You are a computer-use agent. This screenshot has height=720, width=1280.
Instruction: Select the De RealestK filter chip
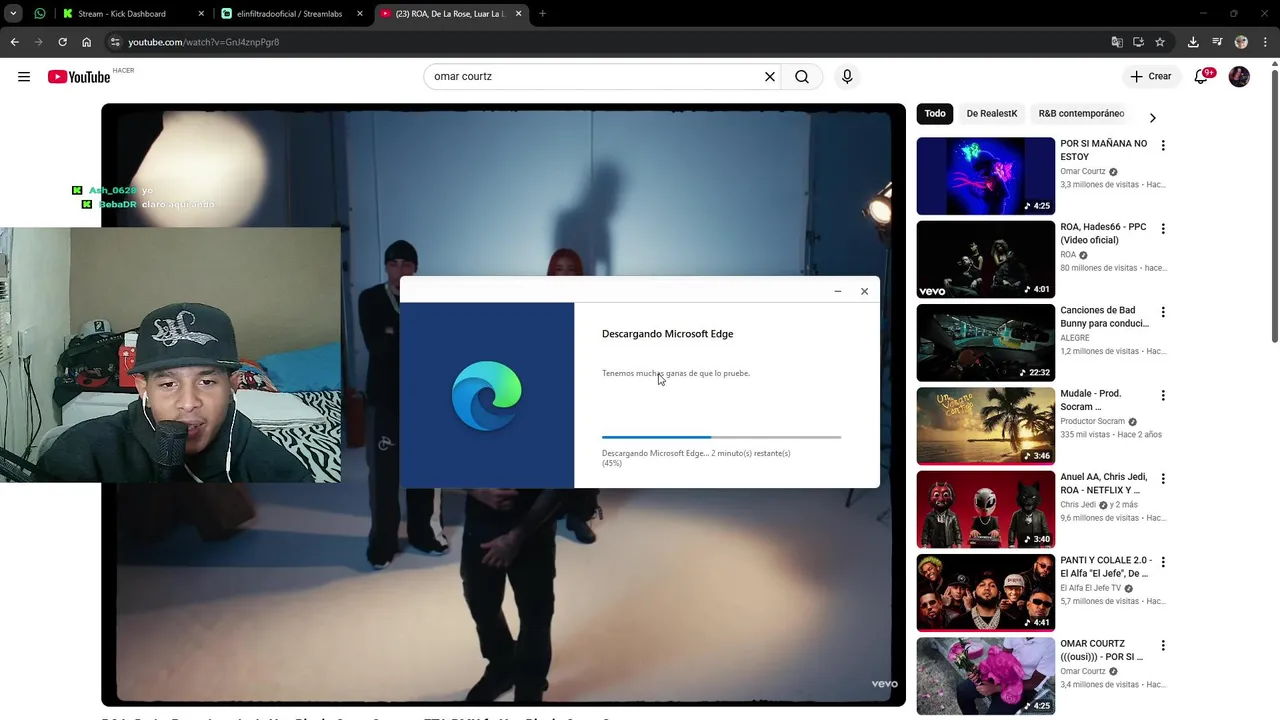click(x=992, y=114)
